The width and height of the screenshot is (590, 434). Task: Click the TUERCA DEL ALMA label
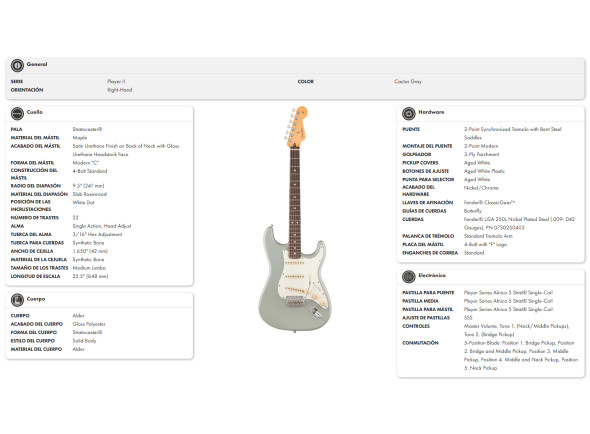(x=31, y=234)
